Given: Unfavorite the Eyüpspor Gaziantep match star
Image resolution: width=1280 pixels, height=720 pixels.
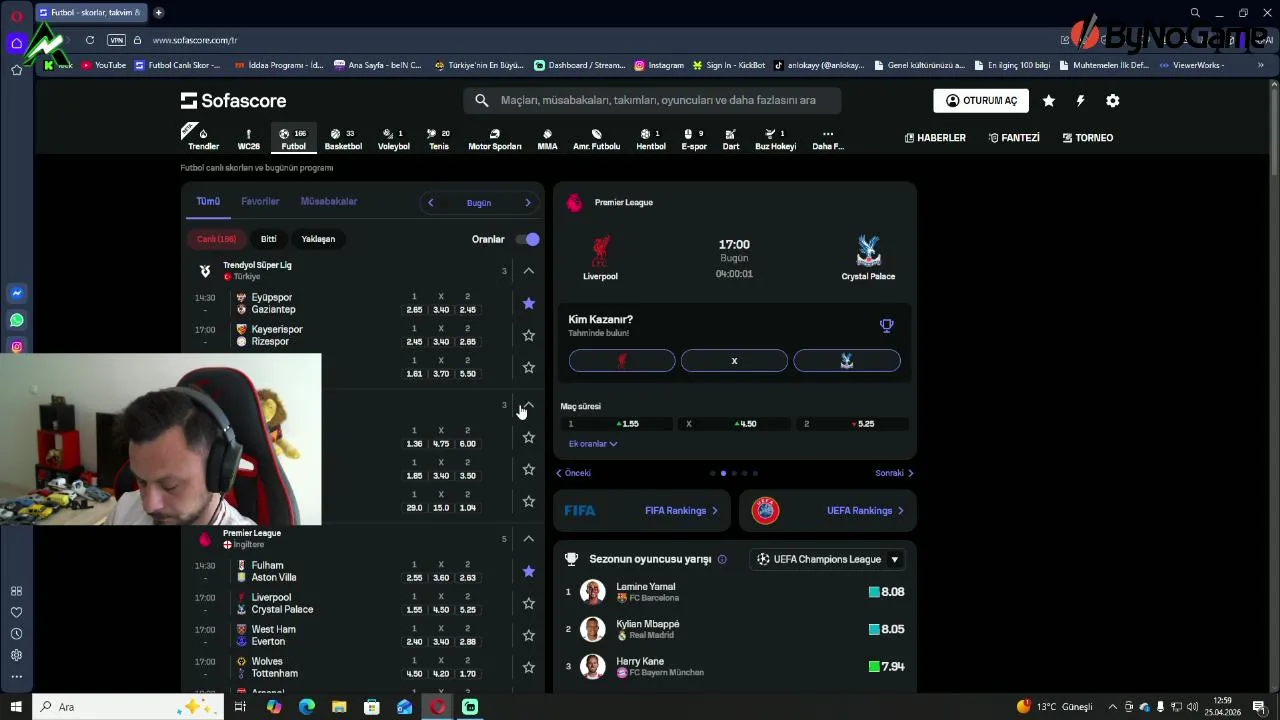Looking at the screenshot, I should coord(529,303).
